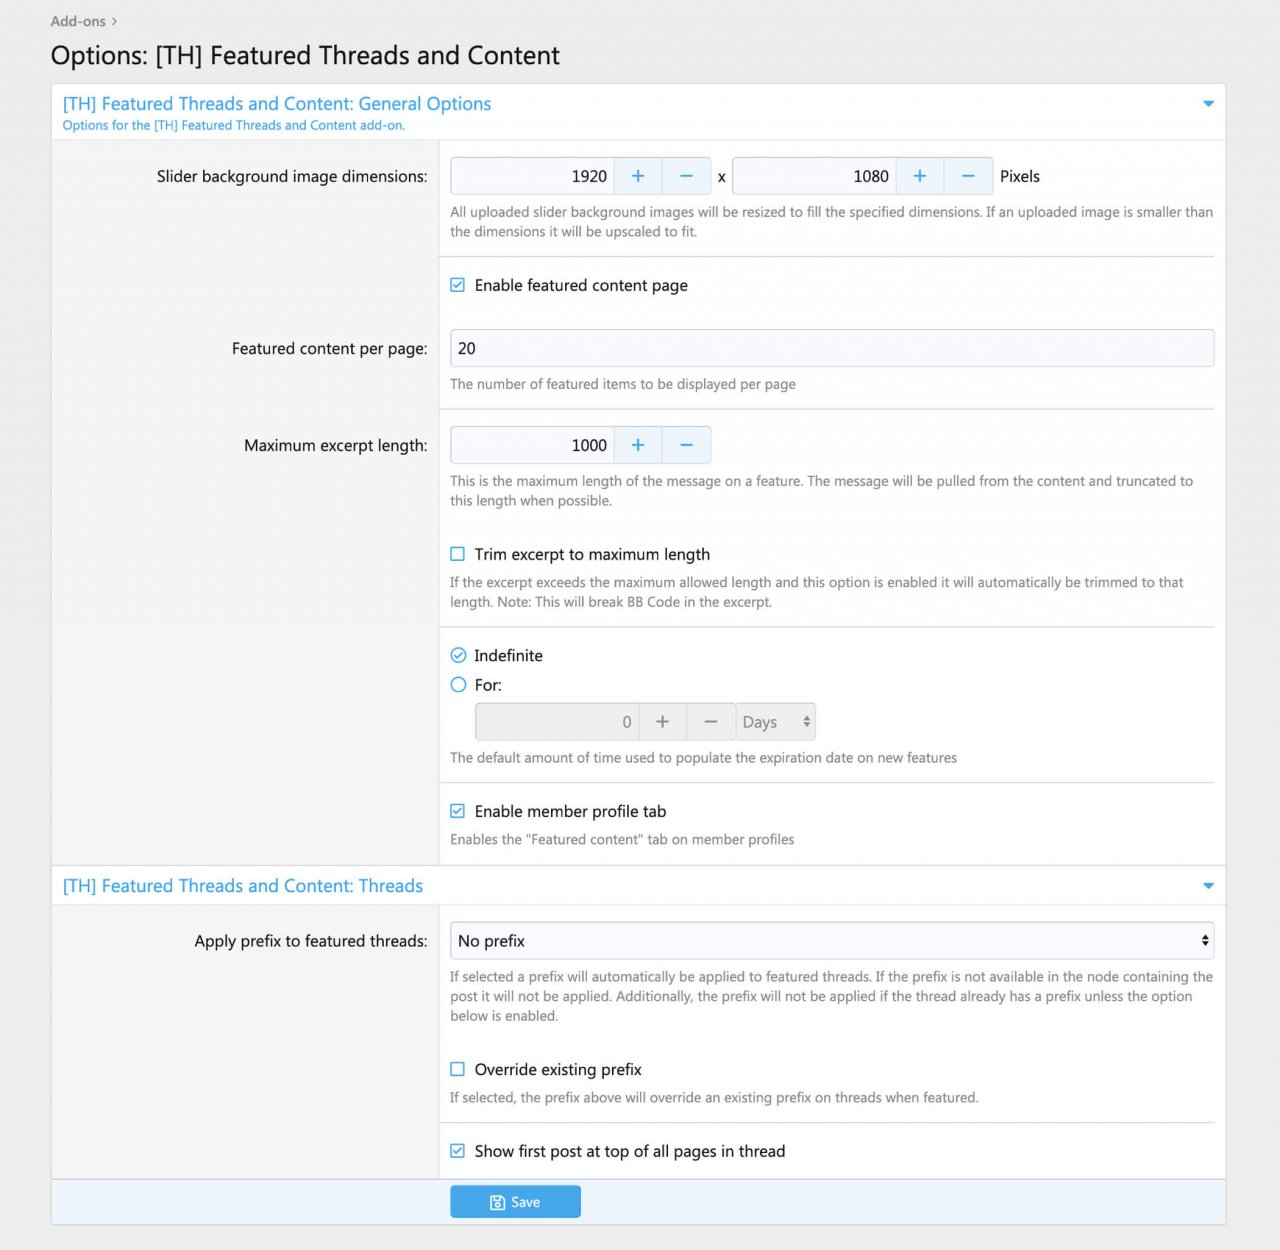Increase slider background width with plus
The width and height of the screenshot is (1280, 1250).
638,176
